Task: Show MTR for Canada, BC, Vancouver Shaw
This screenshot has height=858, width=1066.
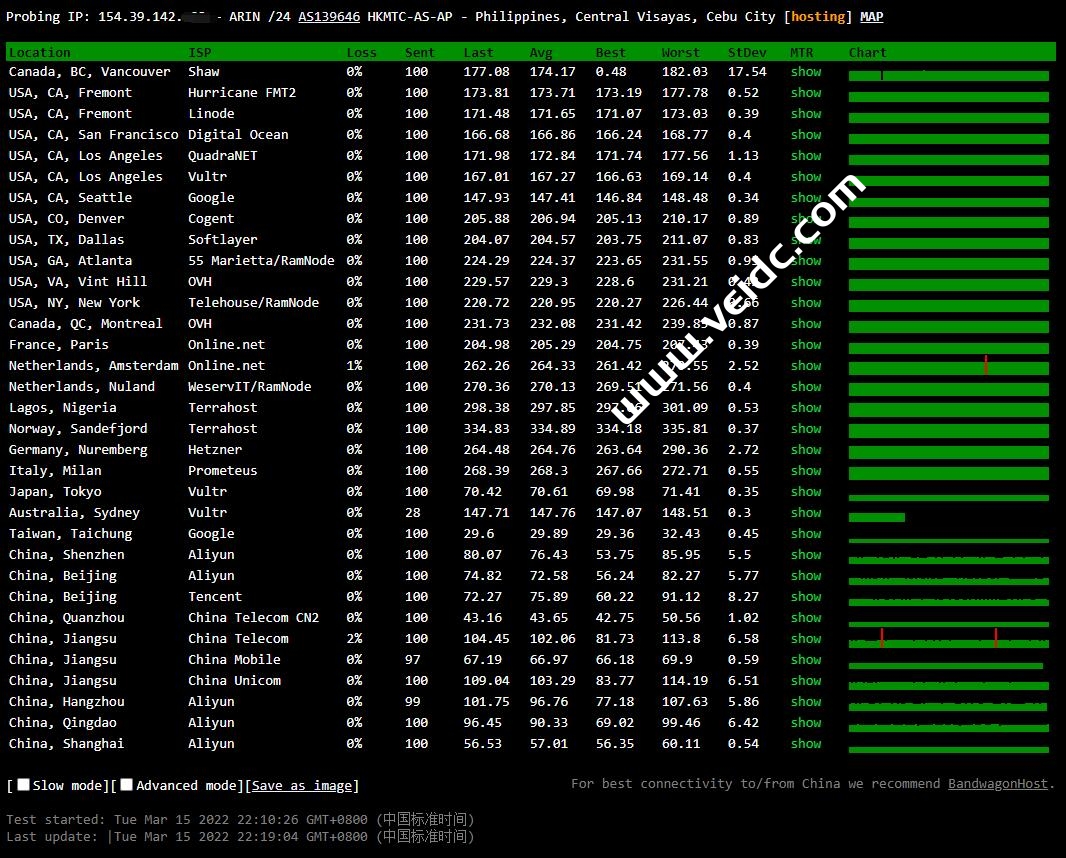Action: pos(806,71)
